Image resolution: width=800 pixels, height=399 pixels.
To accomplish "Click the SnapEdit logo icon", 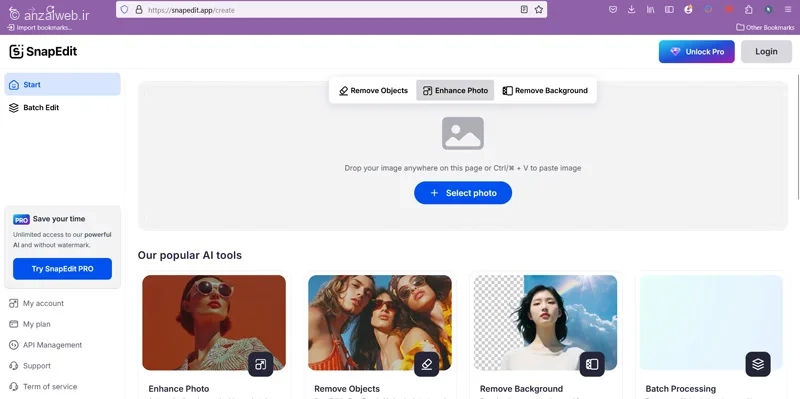I will pyautogui.click(x=16, y=52).
